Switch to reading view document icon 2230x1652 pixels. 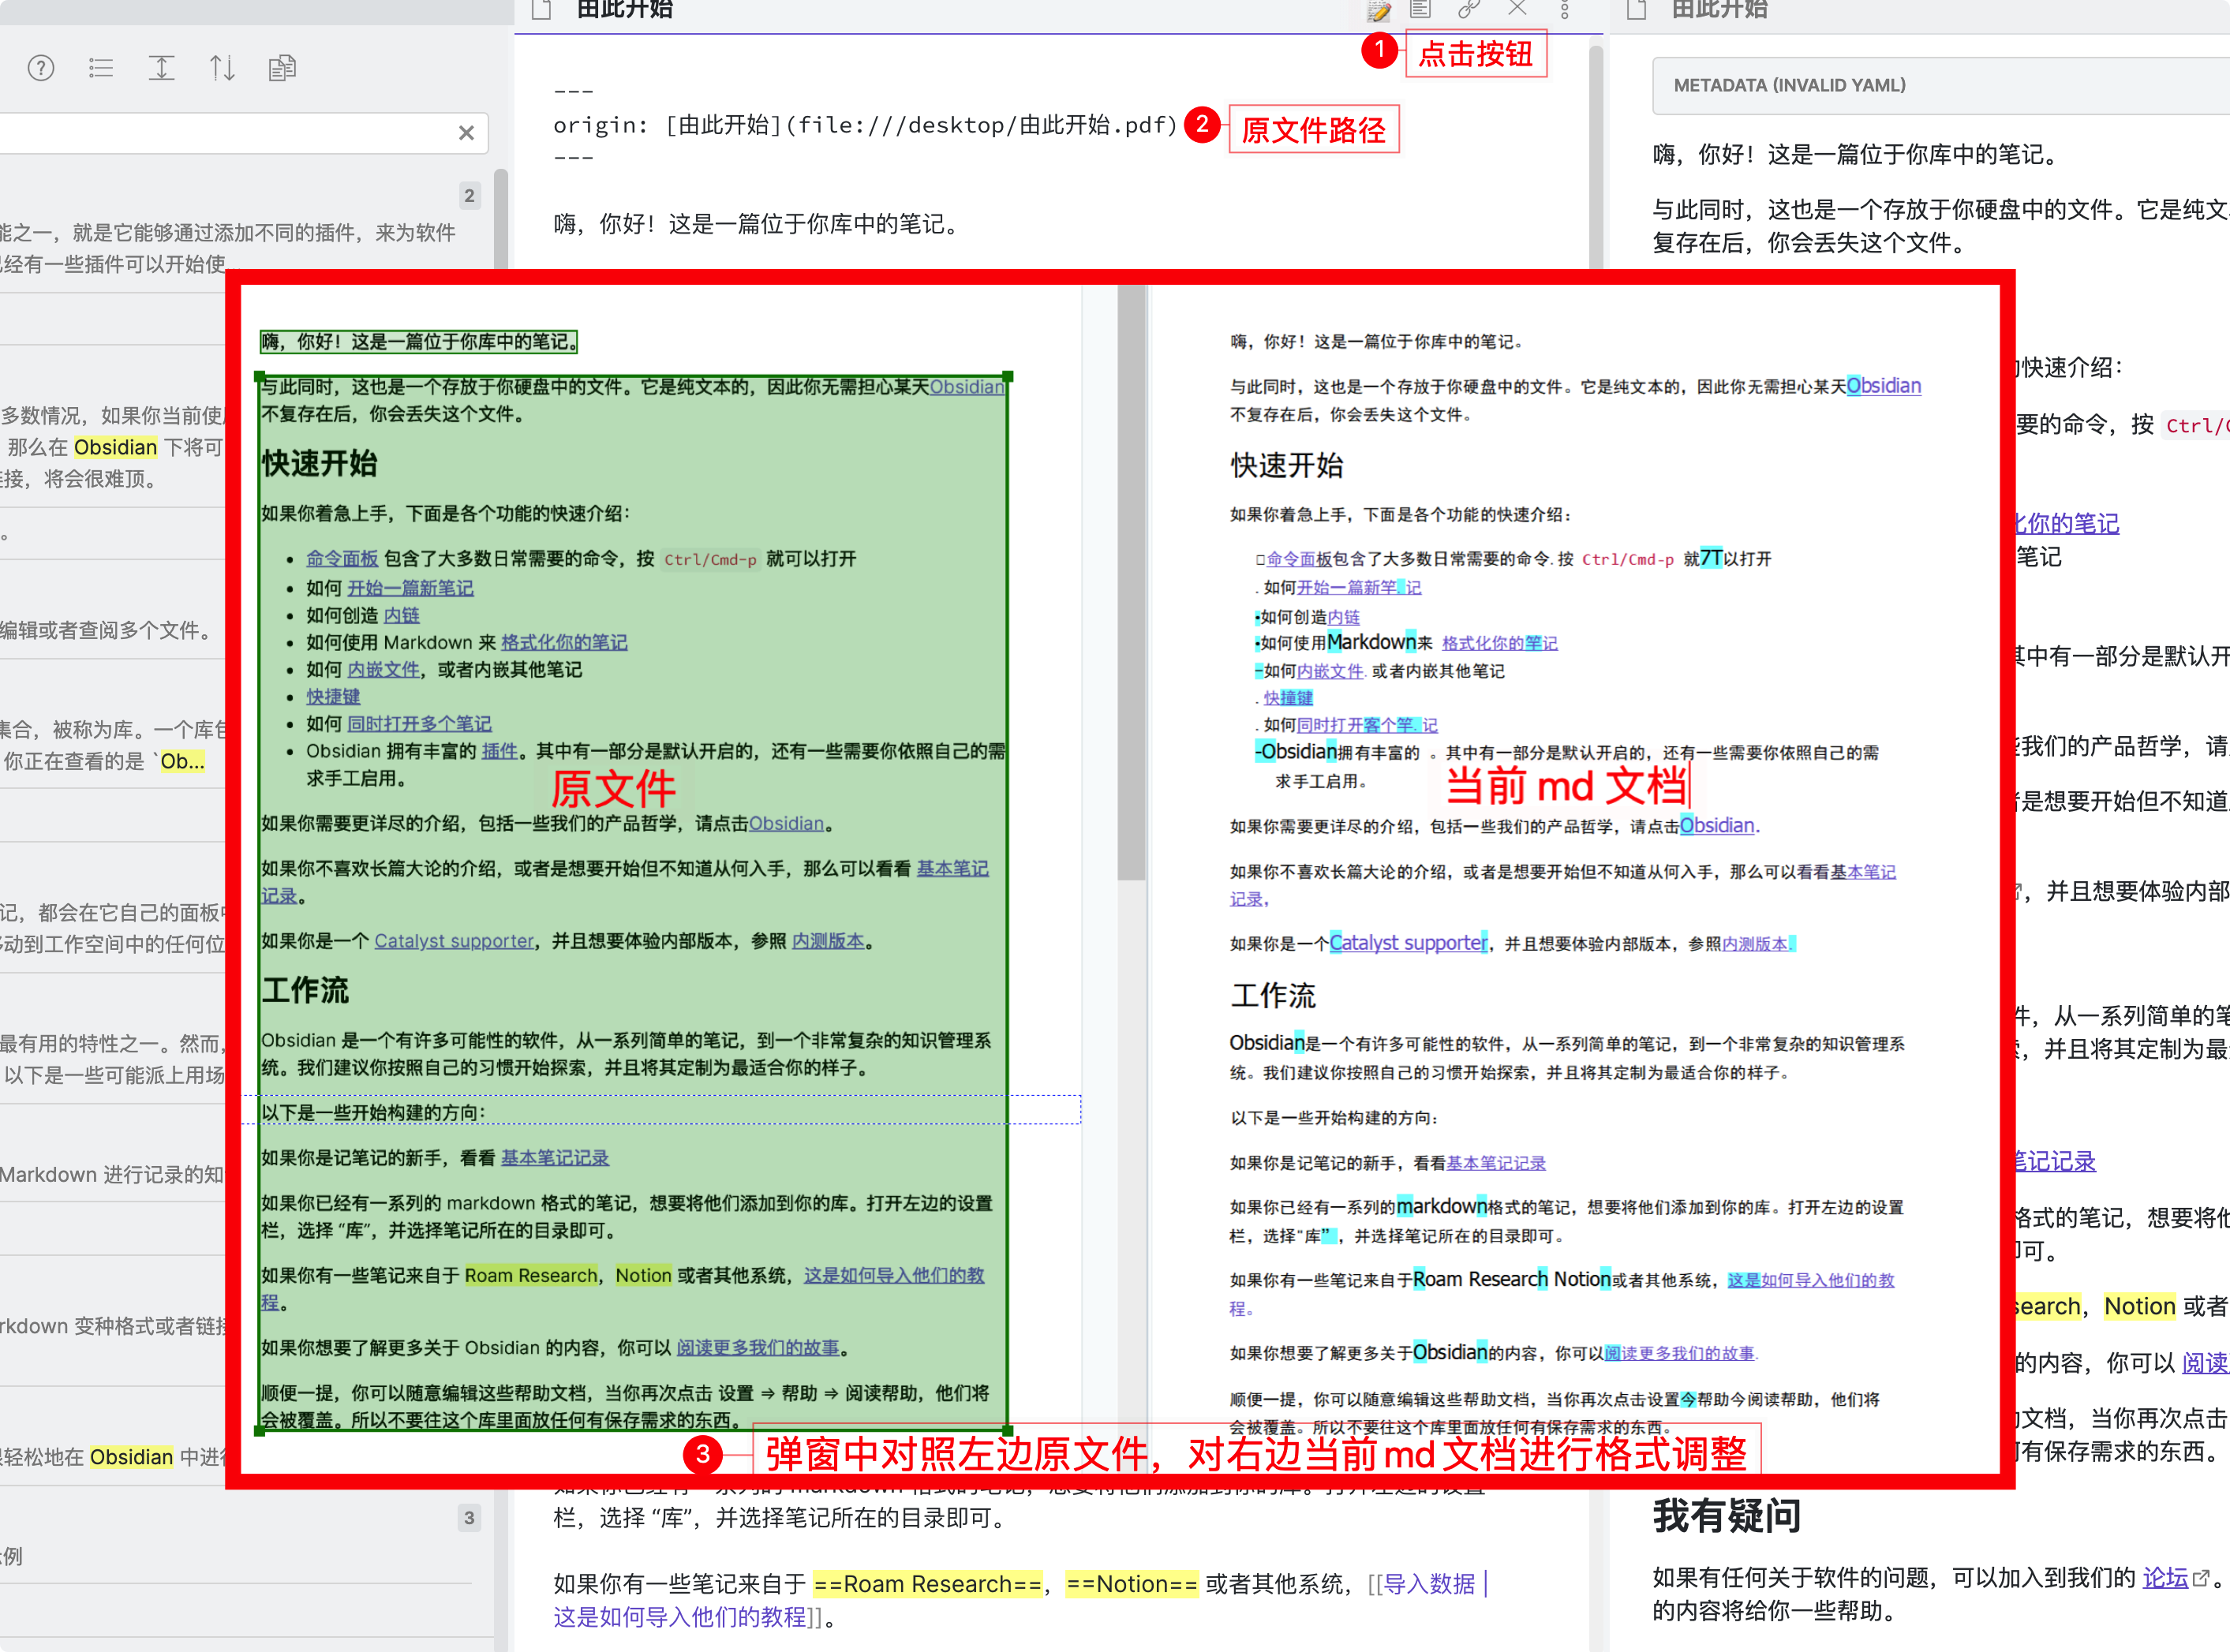1420,10
